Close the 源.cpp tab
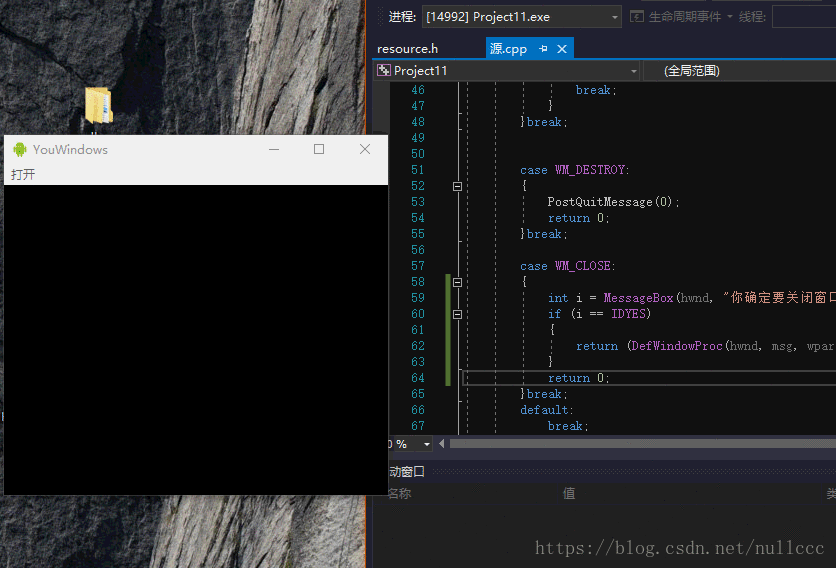The height and width of the screenshot is (568, 836). point(562,49)
